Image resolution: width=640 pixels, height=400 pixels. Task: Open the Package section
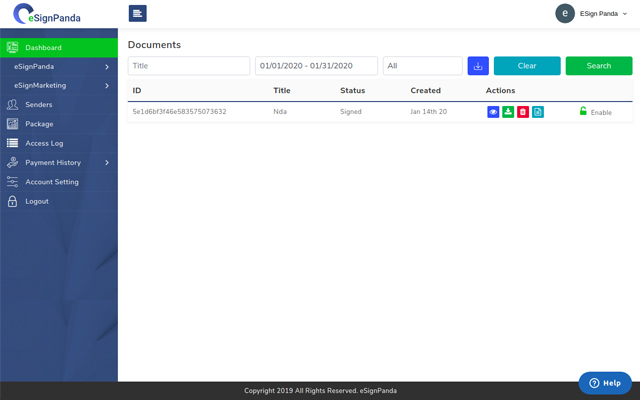(59, 124)
